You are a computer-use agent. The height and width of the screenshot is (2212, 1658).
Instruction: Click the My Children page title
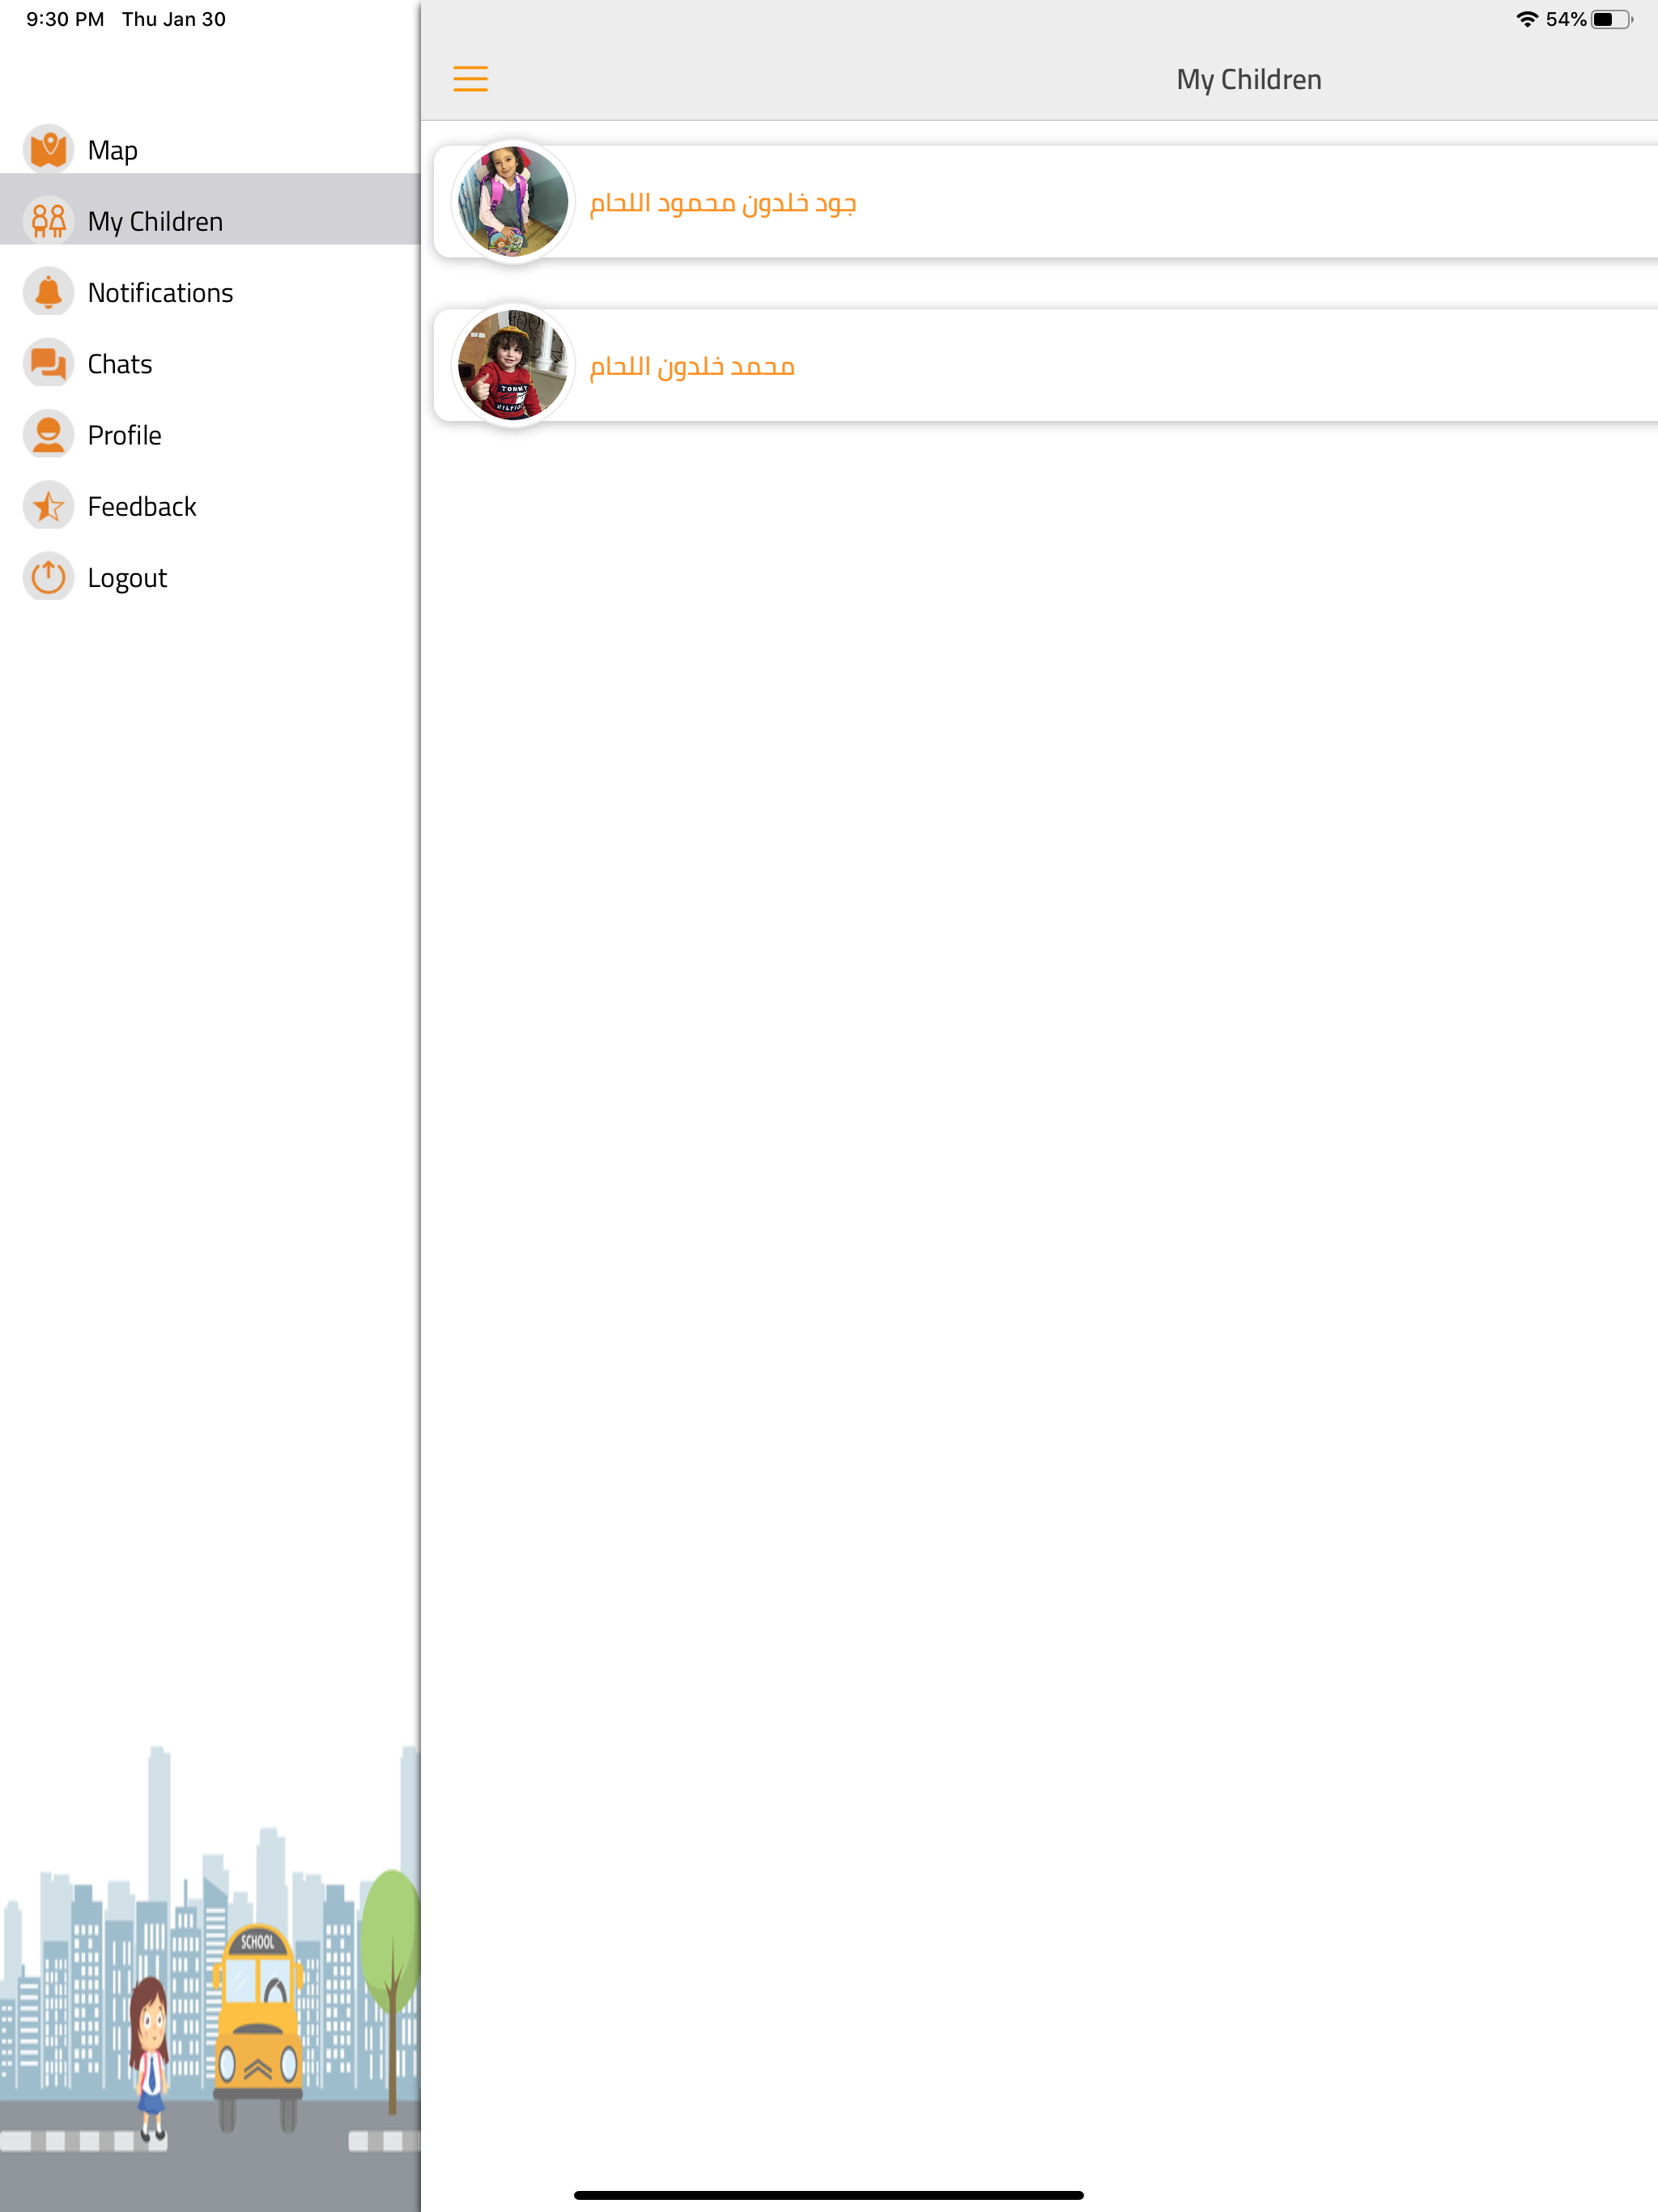(x=1249, y=80)
